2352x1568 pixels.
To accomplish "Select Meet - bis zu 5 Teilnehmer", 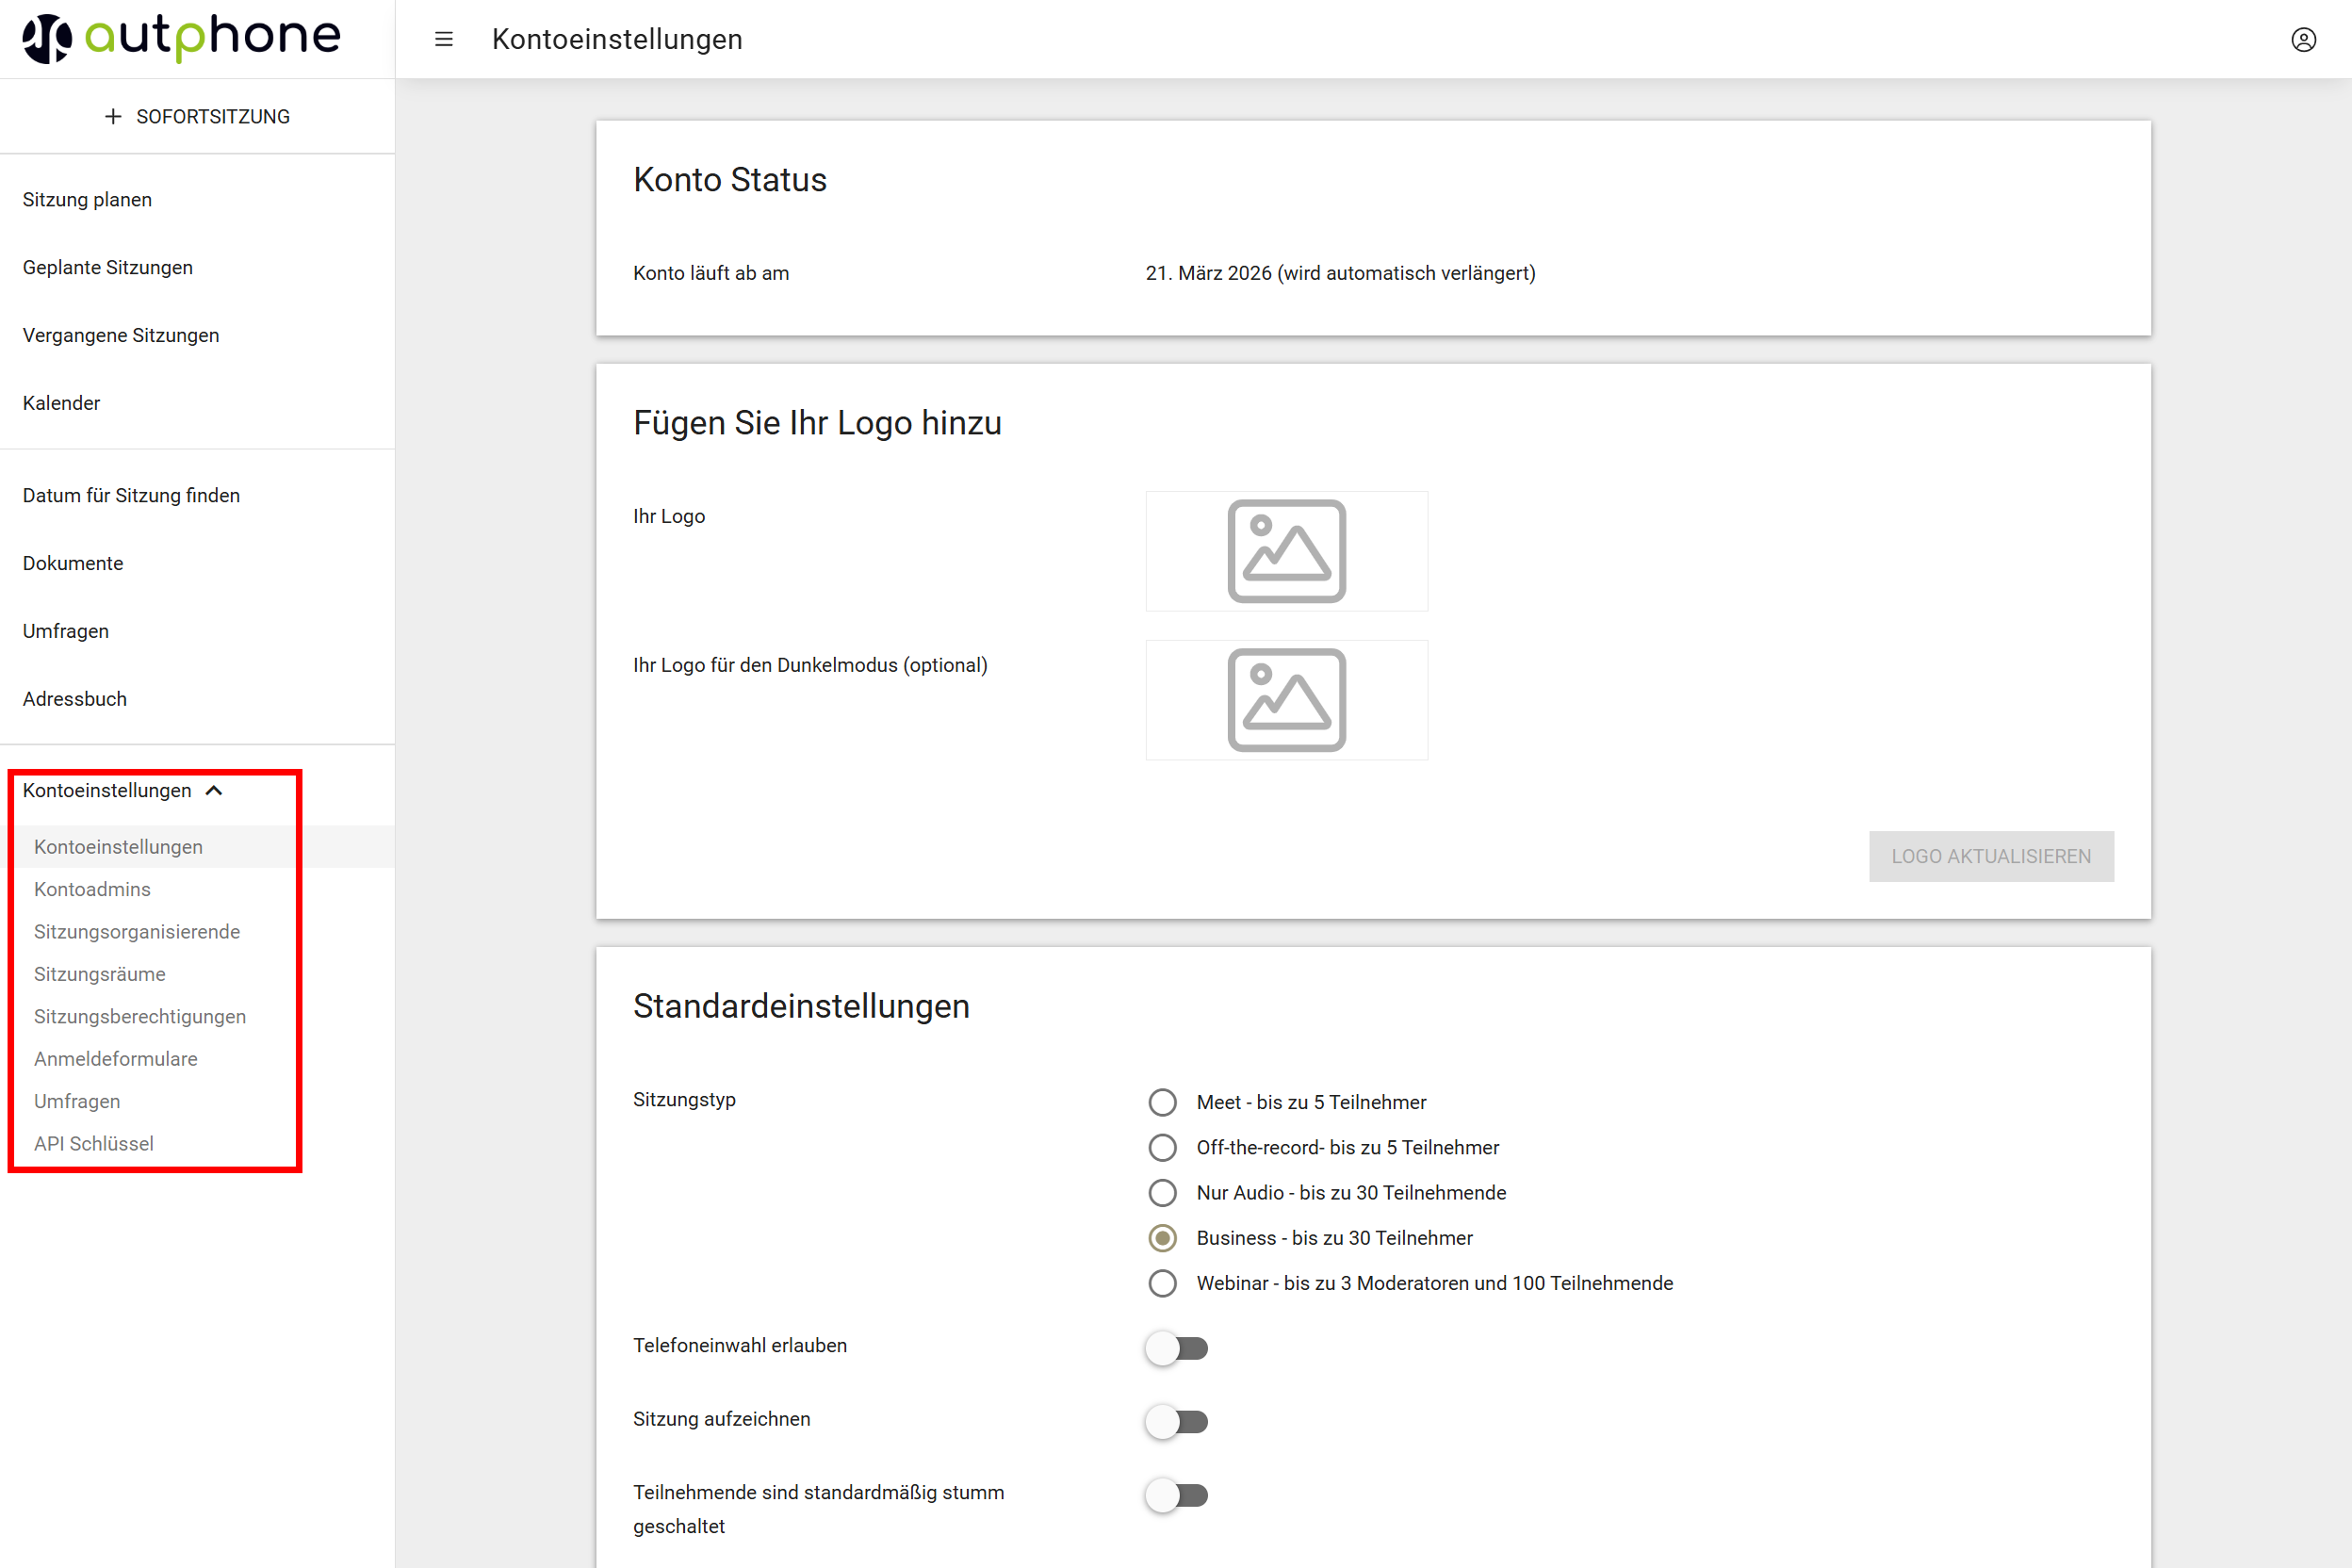I will point(1162,1102).
